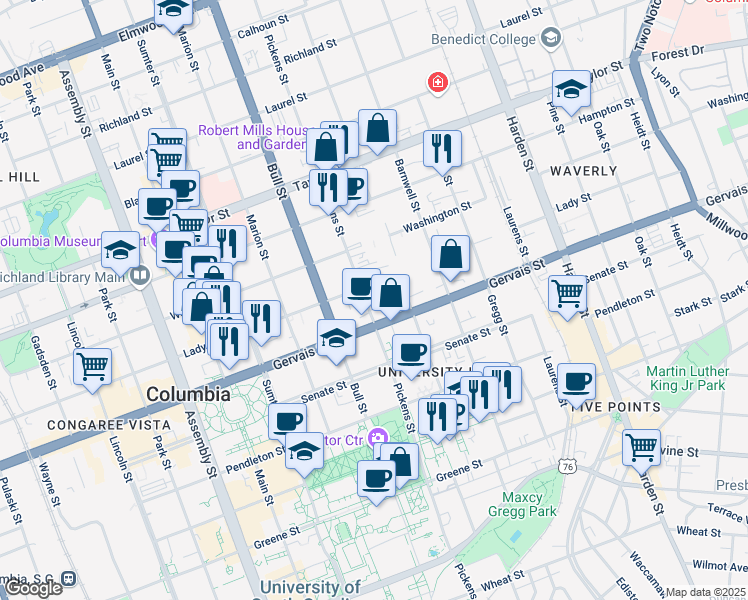Select the coffee cup marker at Five Points
Screen dimensions: 748x600
point(576,384)
